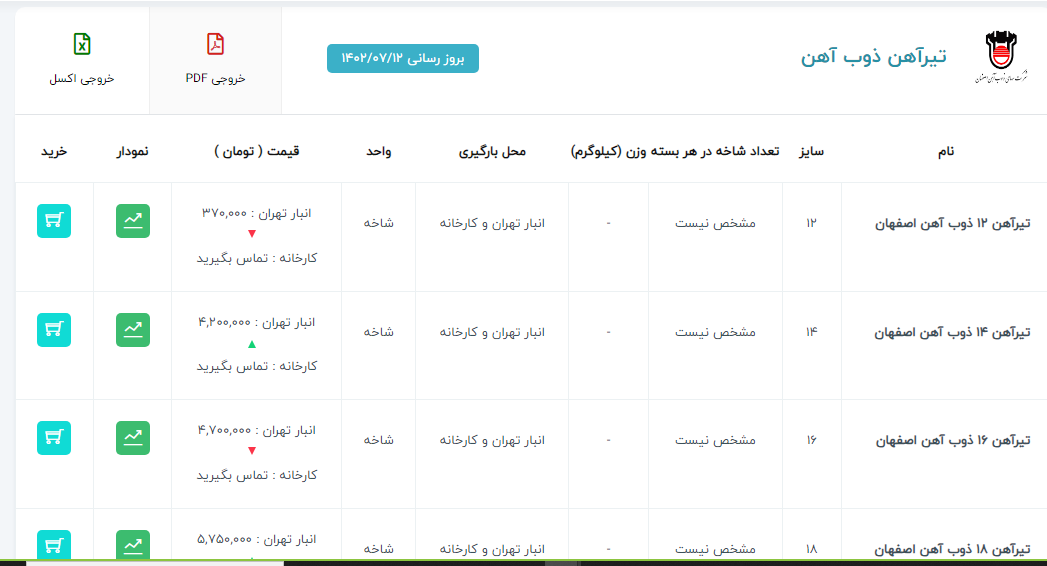Viewport: 1047px width, 566px height.
Task: Open the تیرآهن ۱۴ ذوب آهن اصفهان link
Action: [x=953, y=331]
